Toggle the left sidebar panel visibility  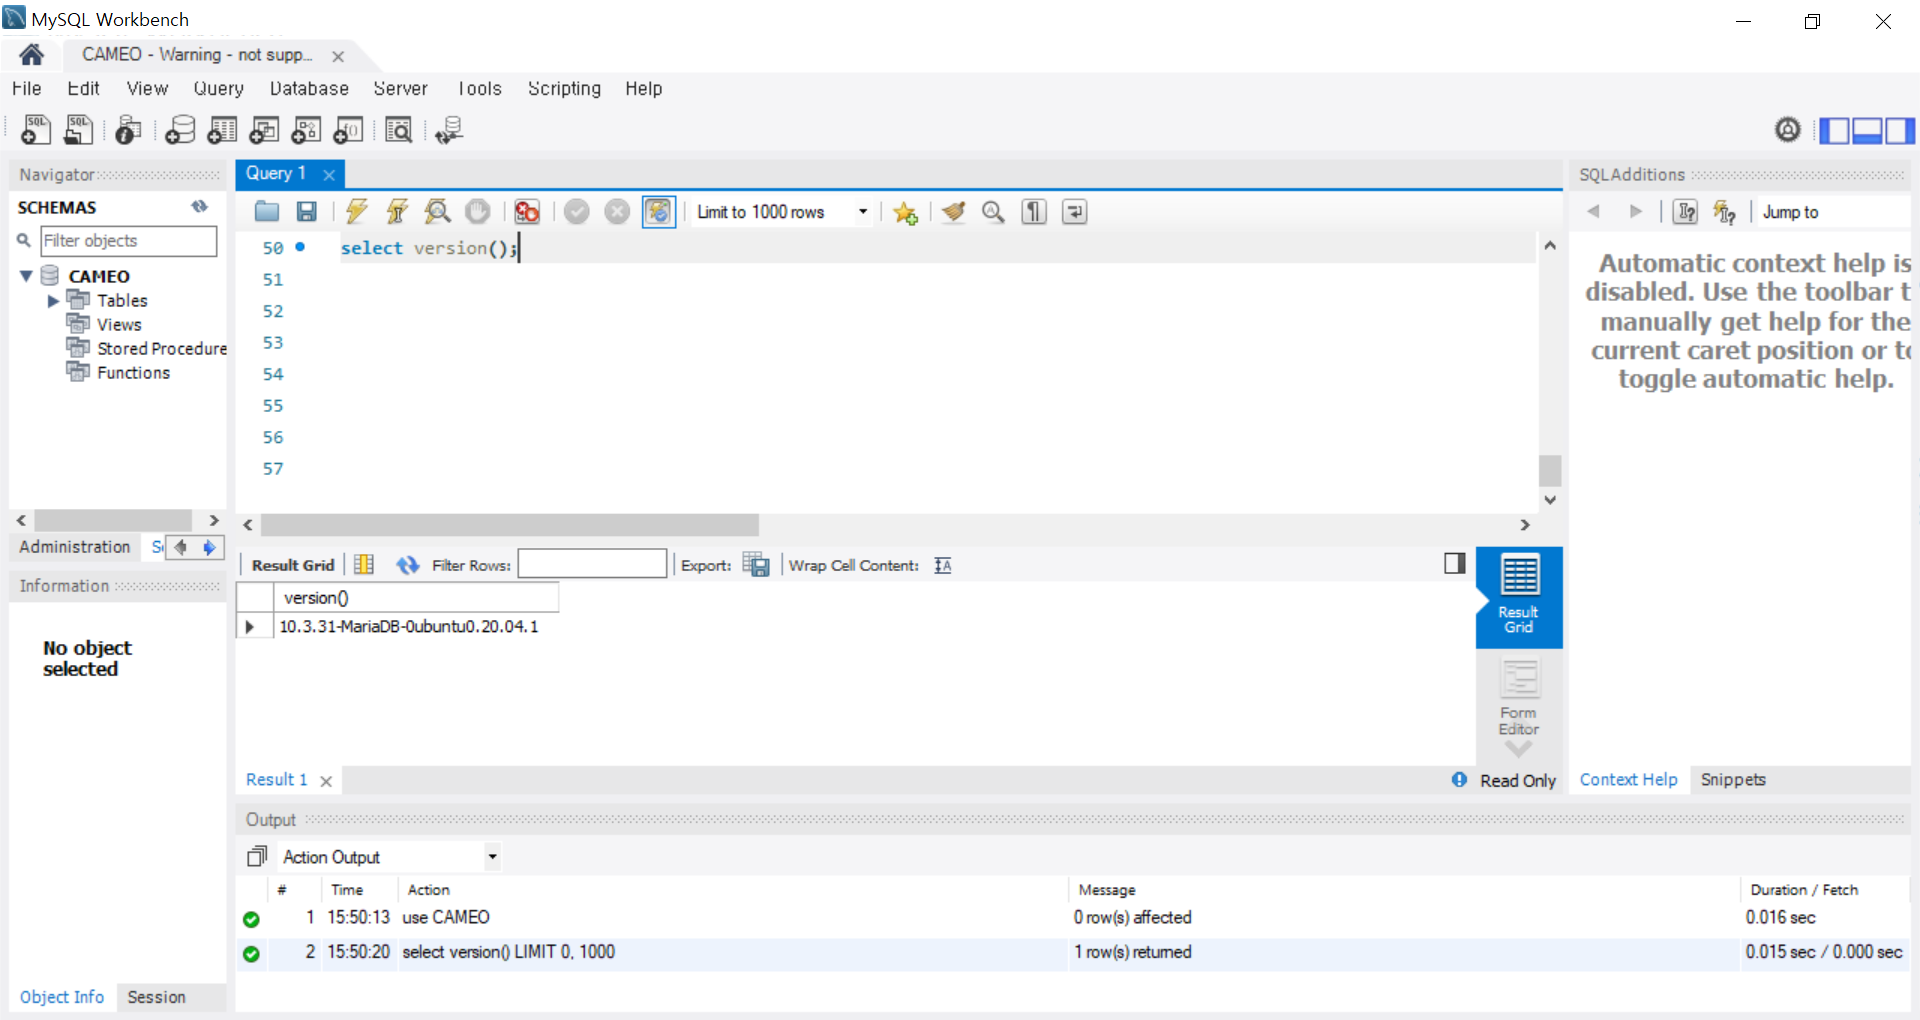tap(1834, 130)
